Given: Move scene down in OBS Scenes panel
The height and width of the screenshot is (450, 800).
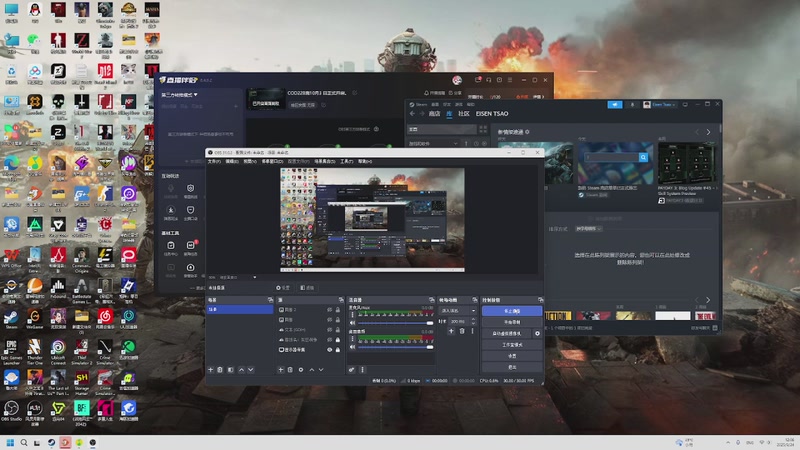Looking at the screenshot, I should point(251,369).
